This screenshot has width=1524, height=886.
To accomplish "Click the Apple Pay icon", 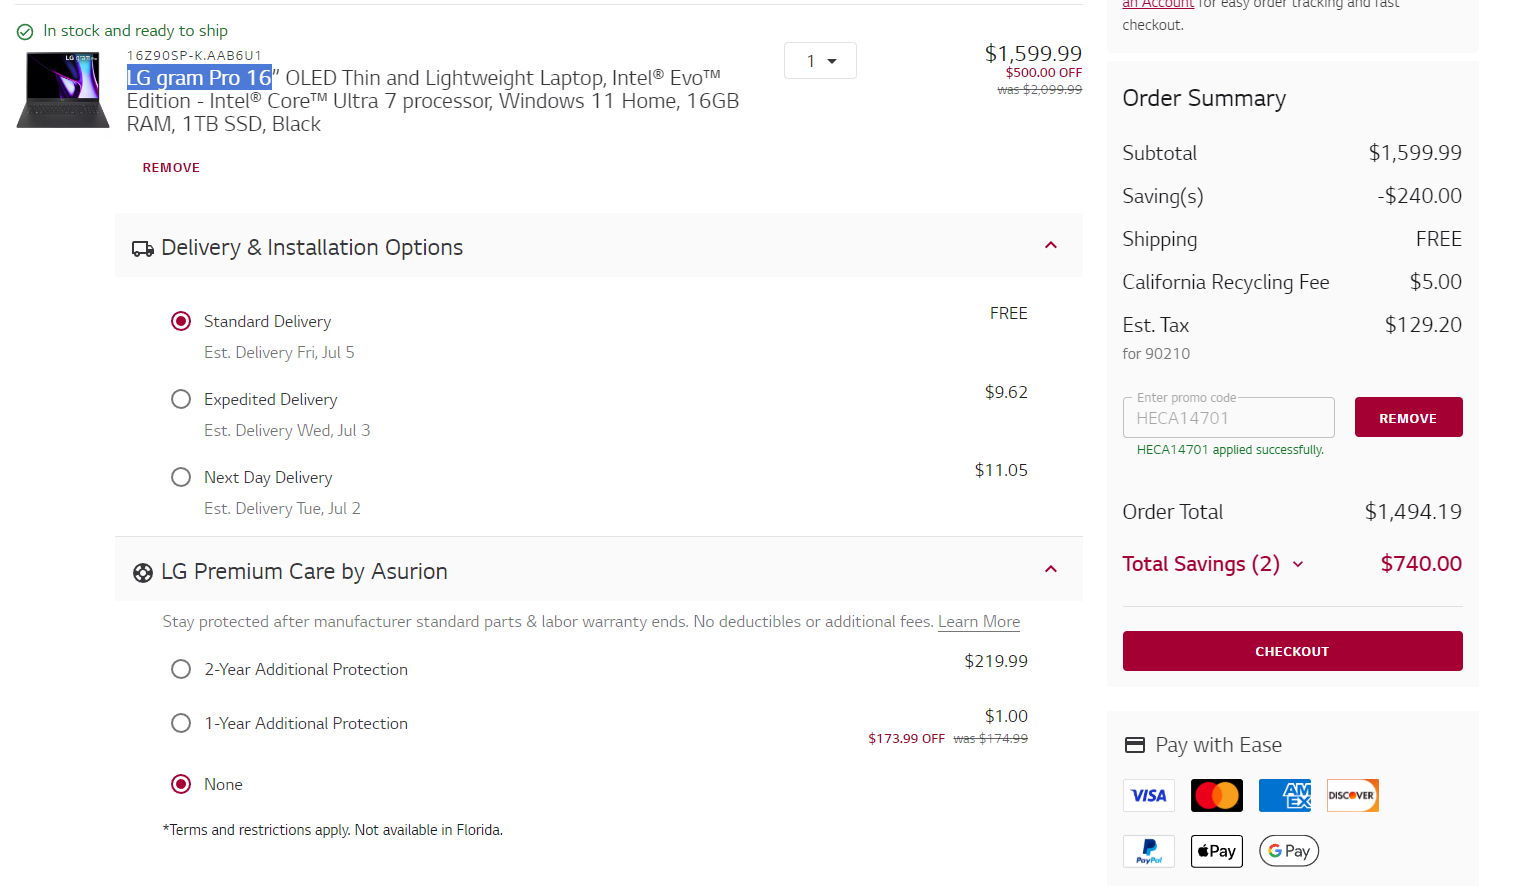I will pyautogui.click(x=1216, y=851).
